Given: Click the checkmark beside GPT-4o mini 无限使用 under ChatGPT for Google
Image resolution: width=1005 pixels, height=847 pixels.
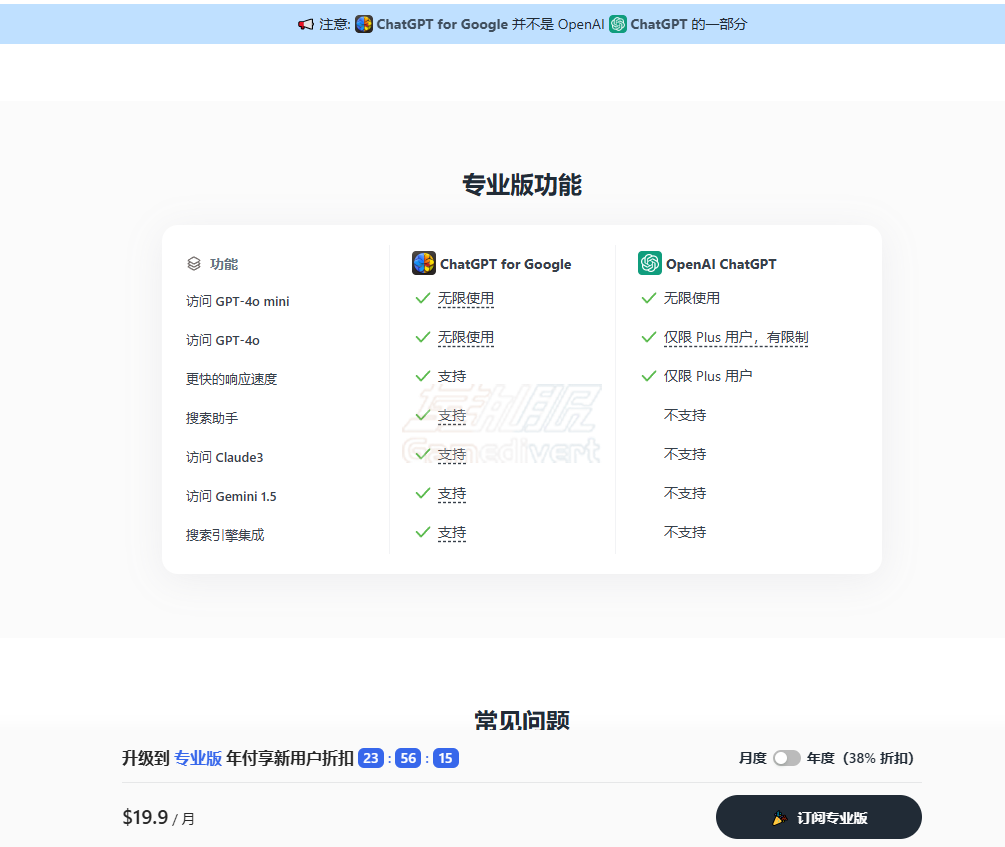Looking at the screenshot, I should 422,298.
